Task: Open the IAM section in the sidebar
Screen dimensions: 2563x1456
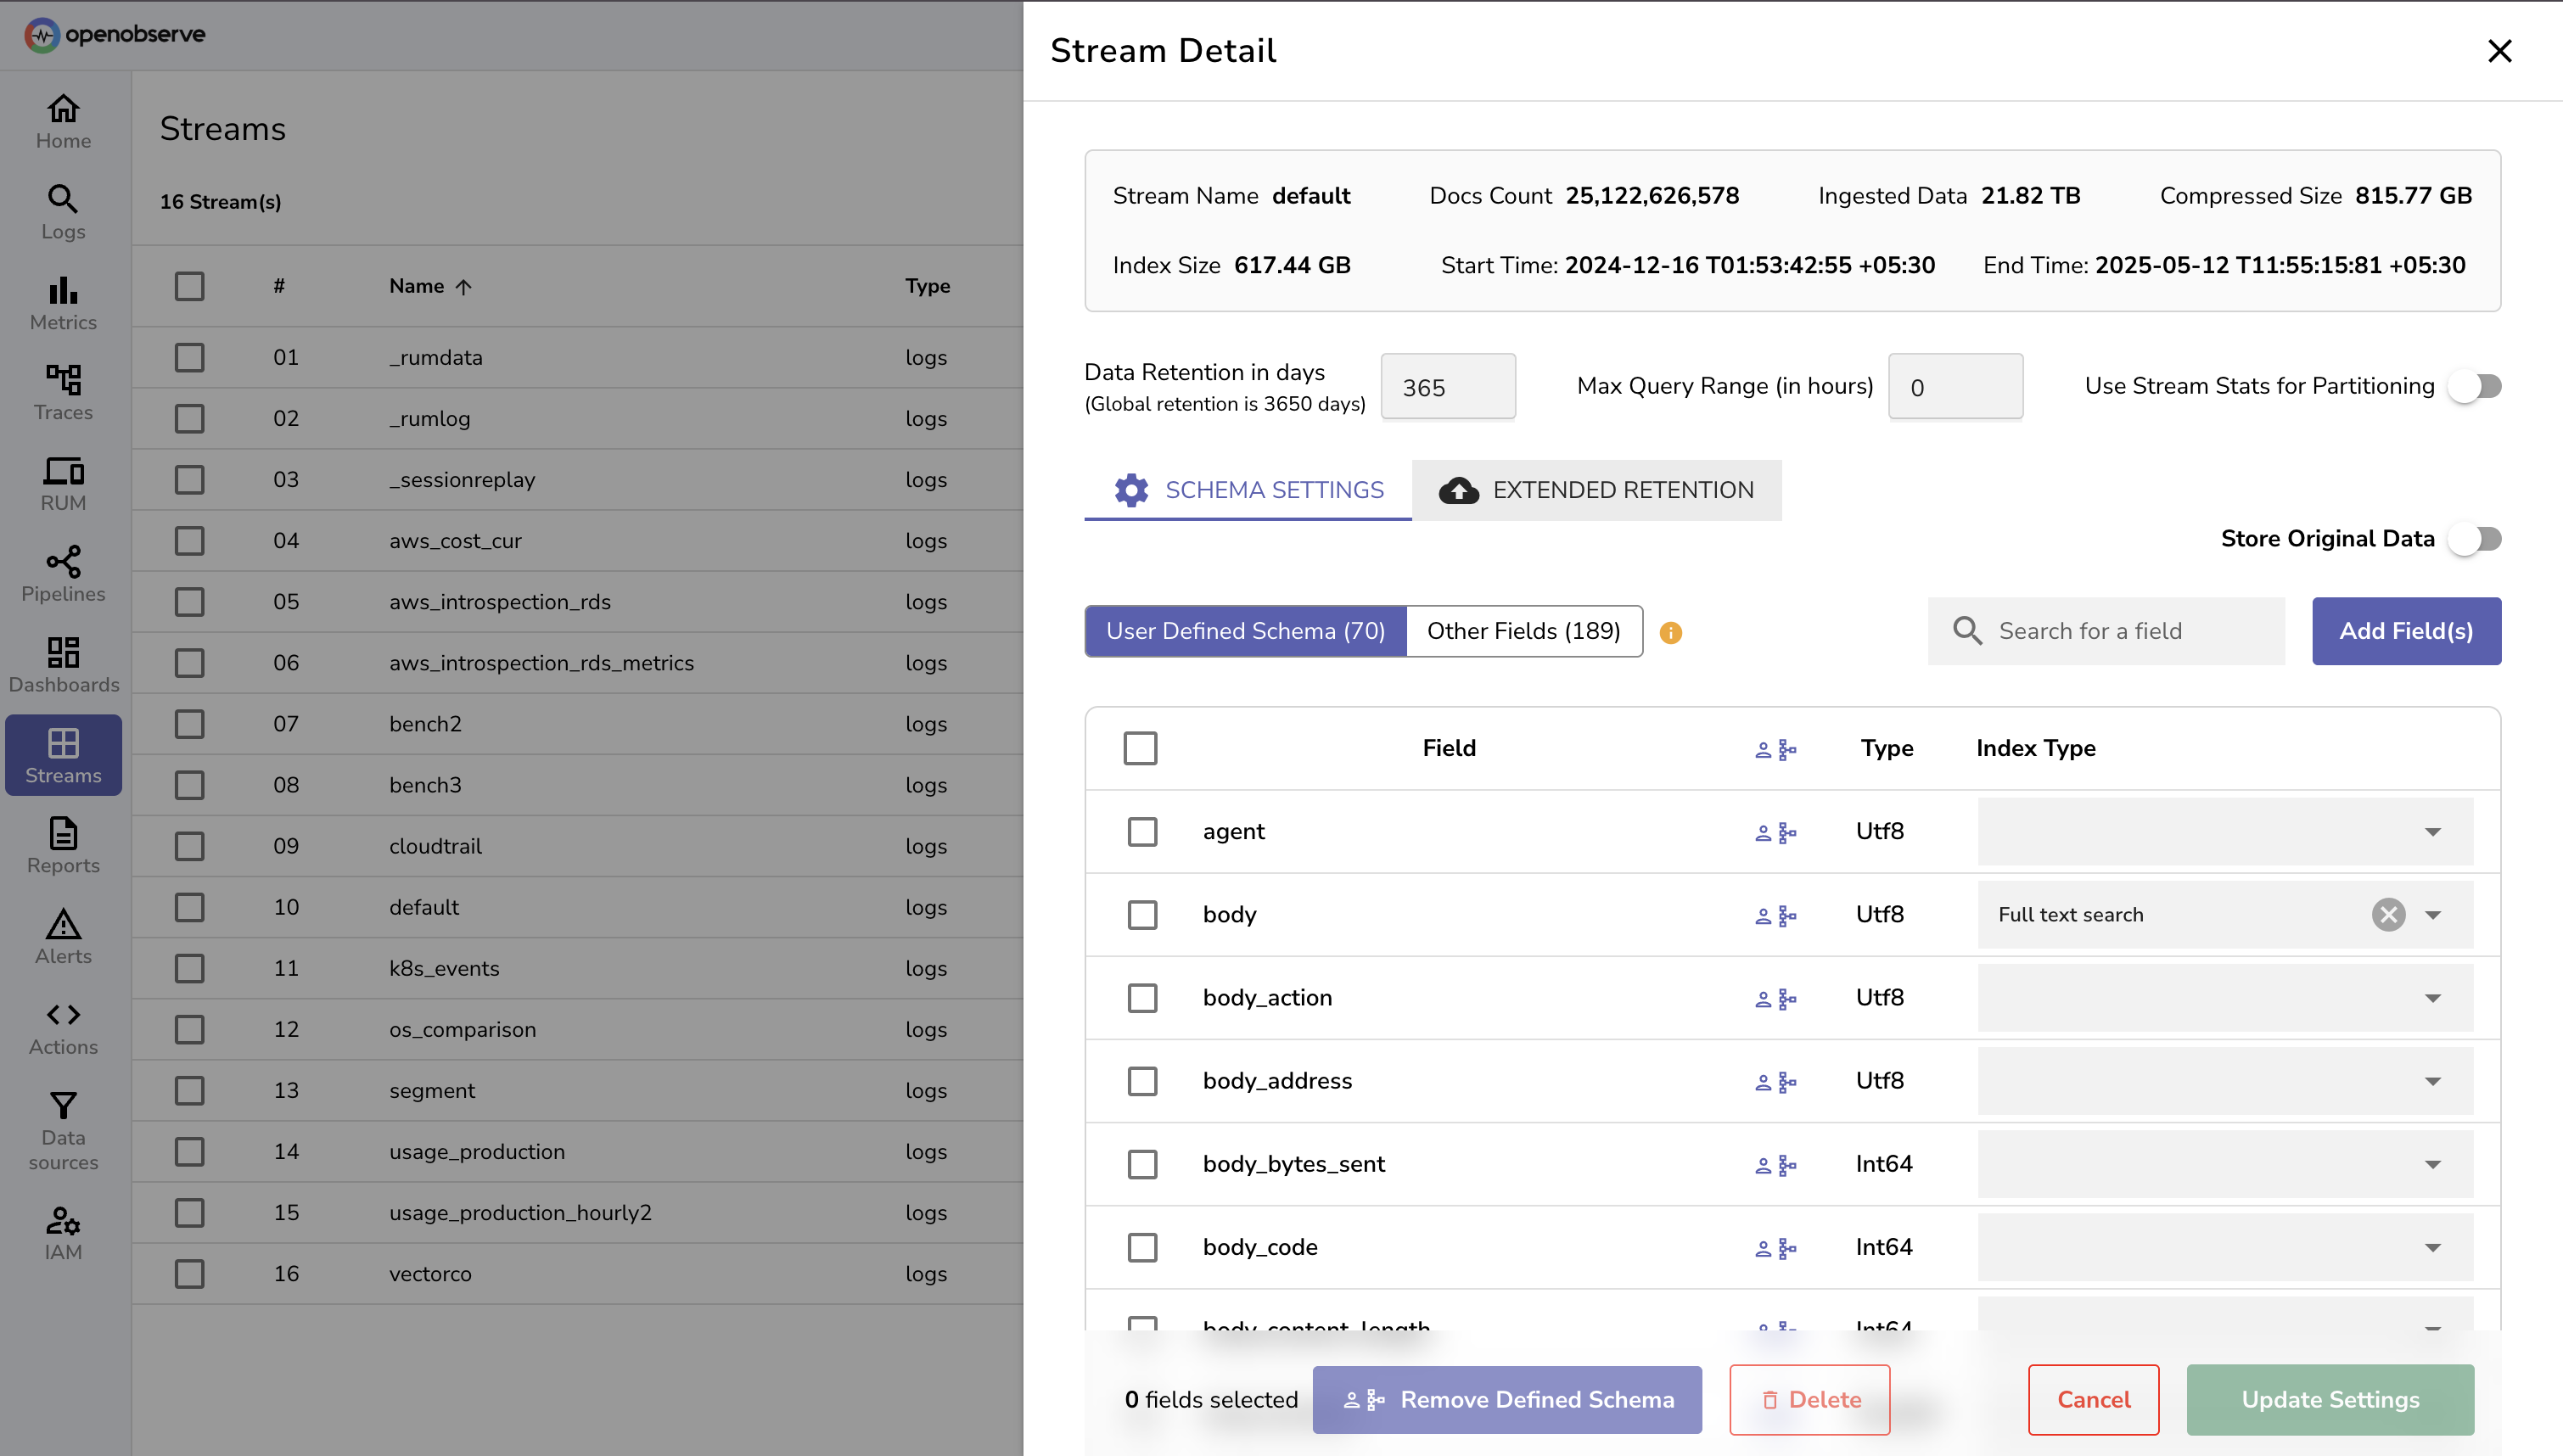Action: click(62, 1231)
